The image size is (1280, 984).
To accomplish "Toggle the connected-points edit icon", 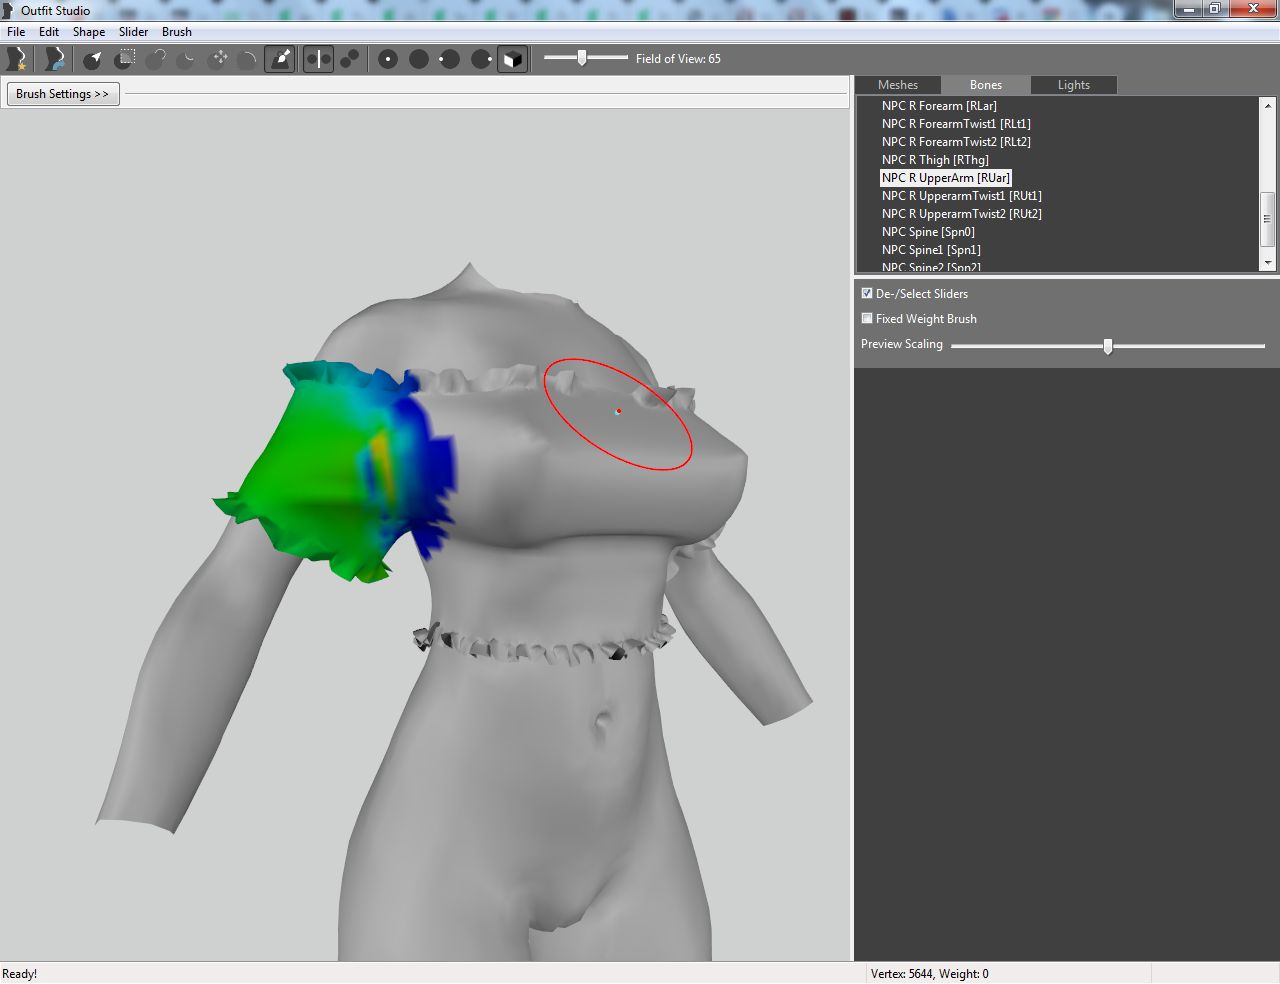I will point(349,59).
